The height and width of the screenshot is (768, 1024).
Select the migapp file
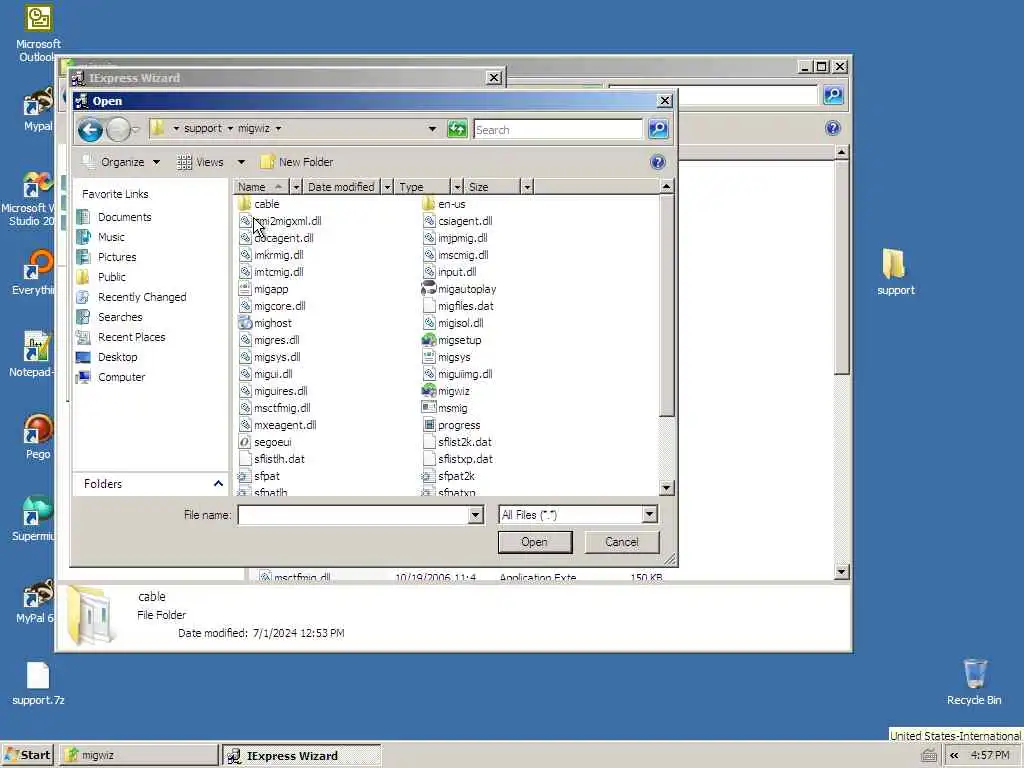(263, 289)
